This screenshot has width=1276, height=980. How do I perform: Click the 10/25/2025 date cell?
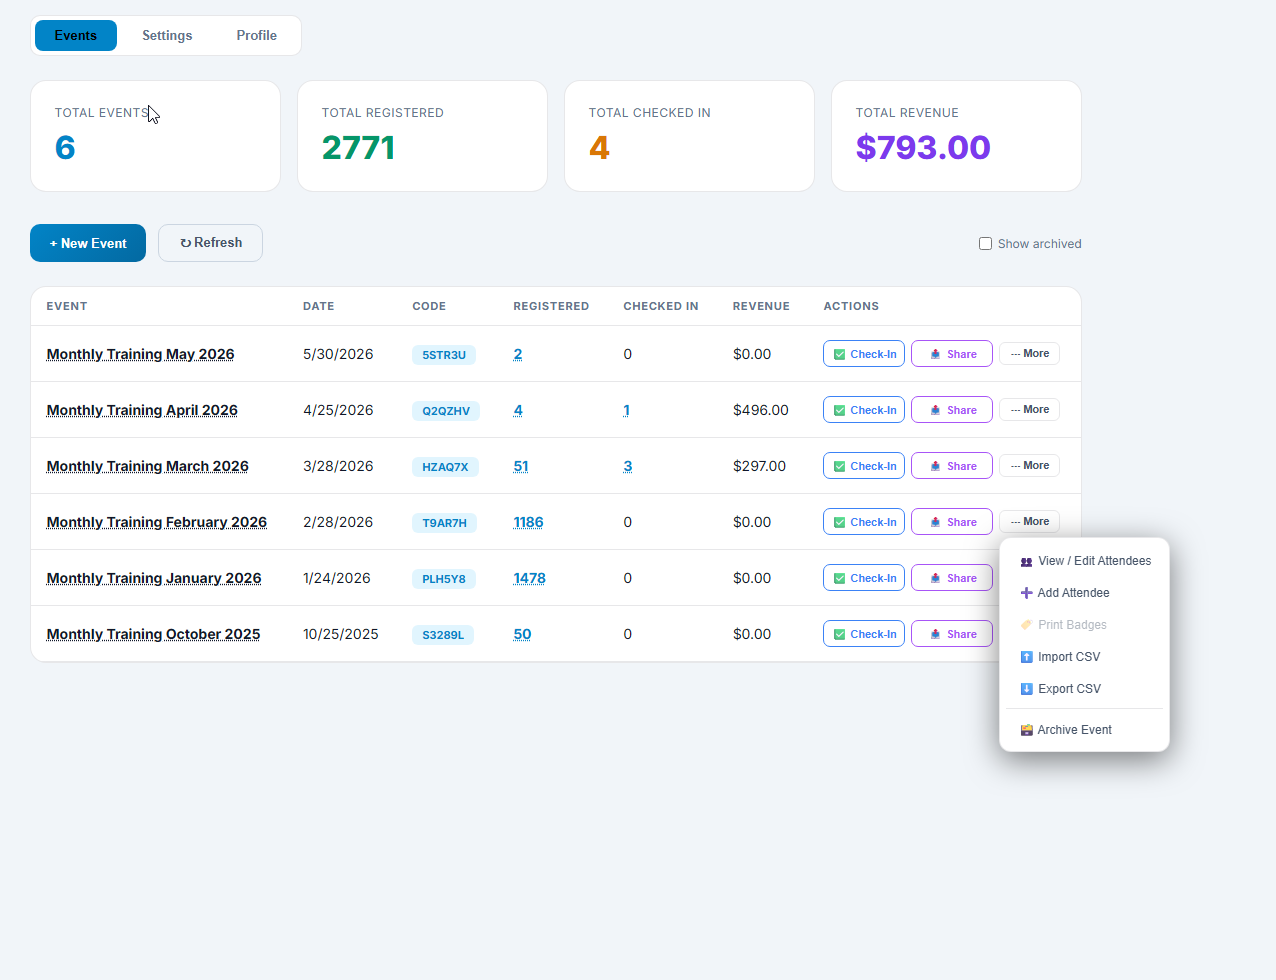pyautogui.click(x=341, y=634)
